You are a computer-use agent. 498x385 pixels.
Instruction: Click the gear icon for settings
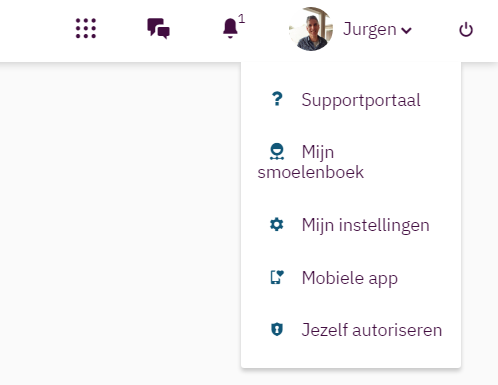click(277, 224)
